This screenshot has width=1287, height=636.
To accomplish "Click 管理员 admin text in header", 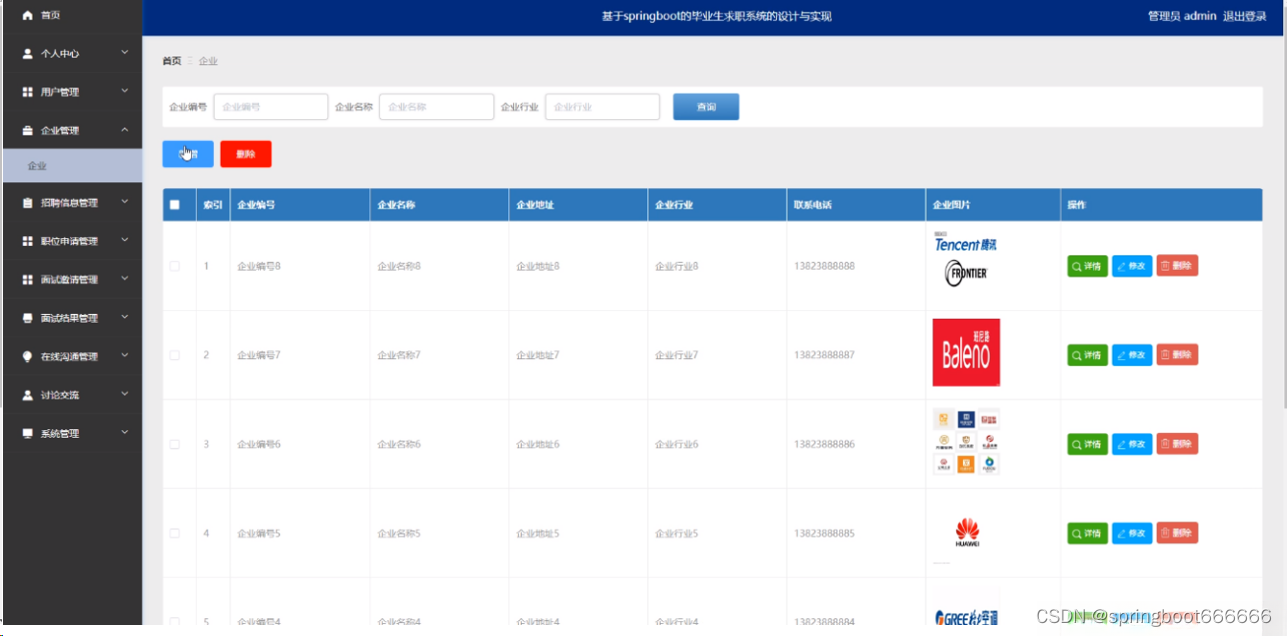I will [1182, 16].
